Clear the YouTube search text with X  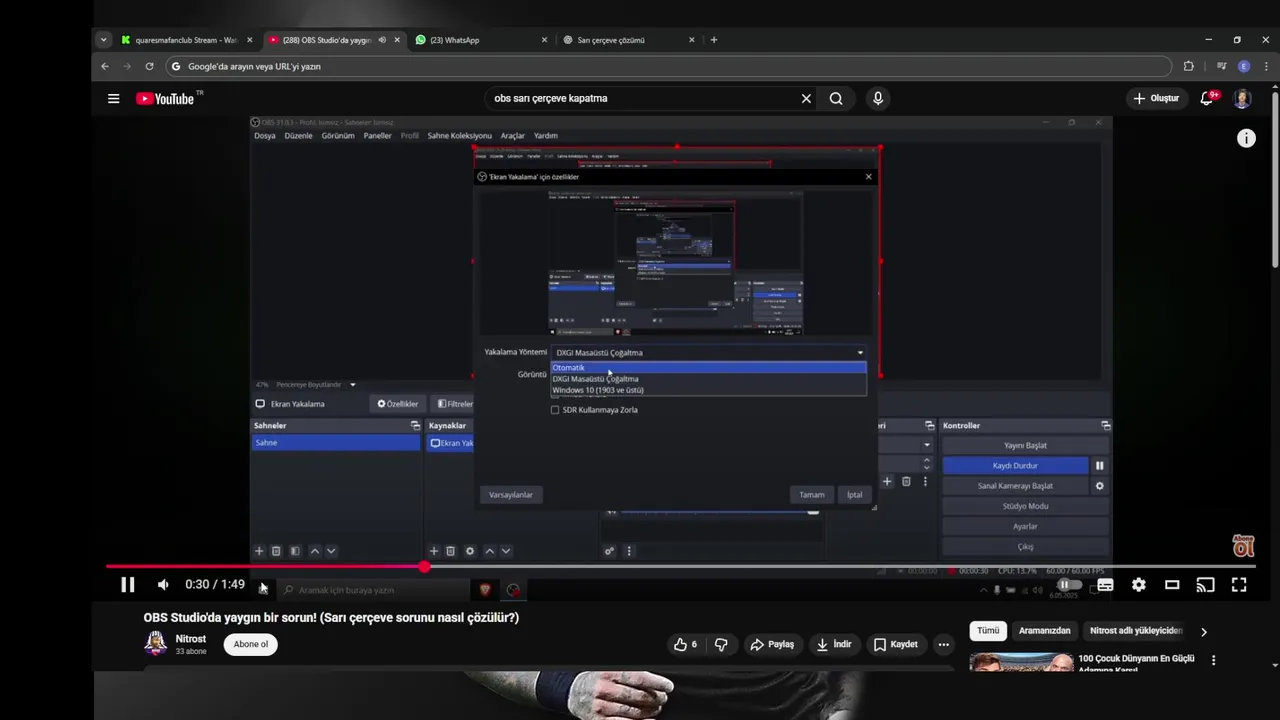point(806,98)
